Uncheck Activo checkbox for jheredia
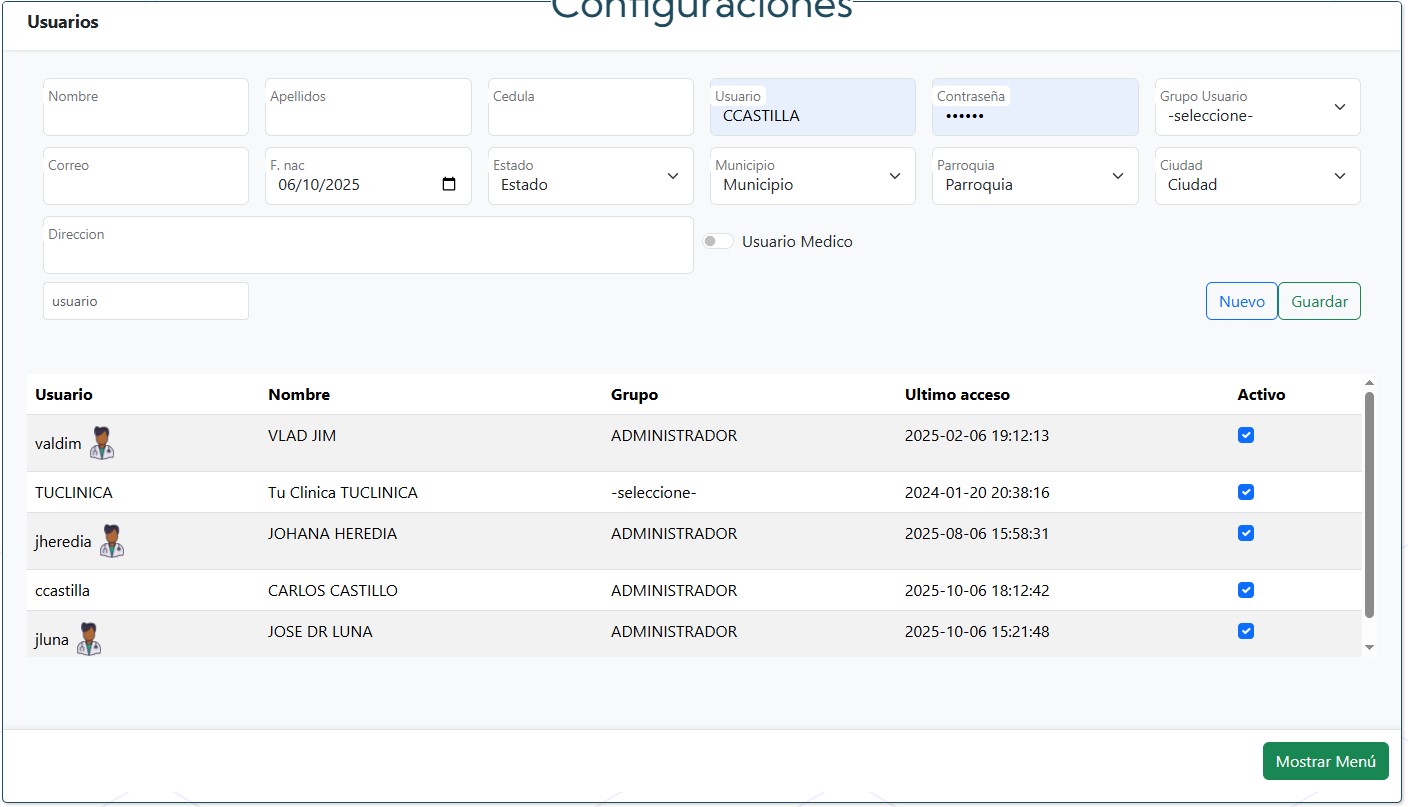This screenshot has width=1408, height=807. click(x=1246, y=533)
